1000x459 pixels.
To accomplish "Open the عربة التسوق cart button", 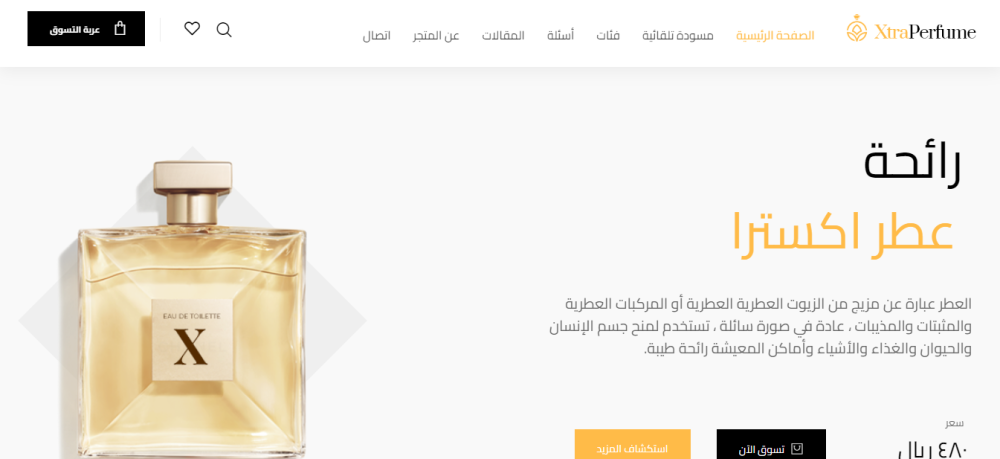I will [x=86, y=29].
